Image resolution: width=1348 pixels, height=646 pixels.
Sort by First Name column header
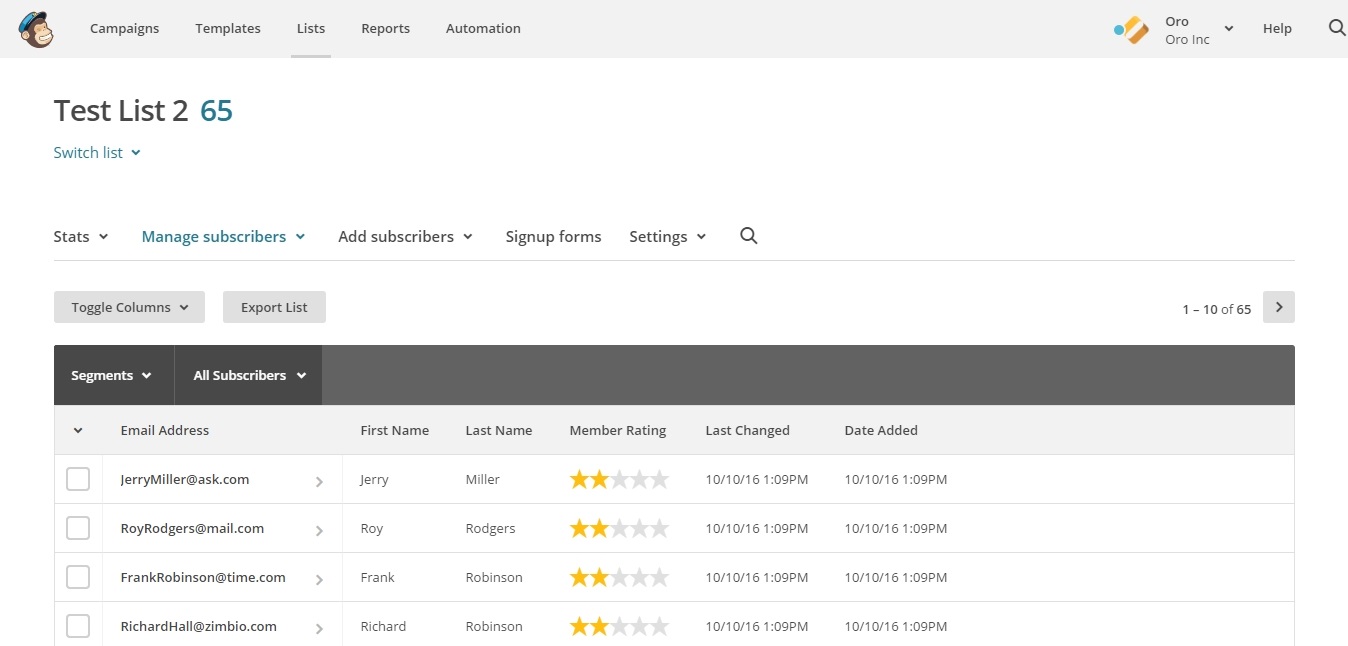click(394, 430)
